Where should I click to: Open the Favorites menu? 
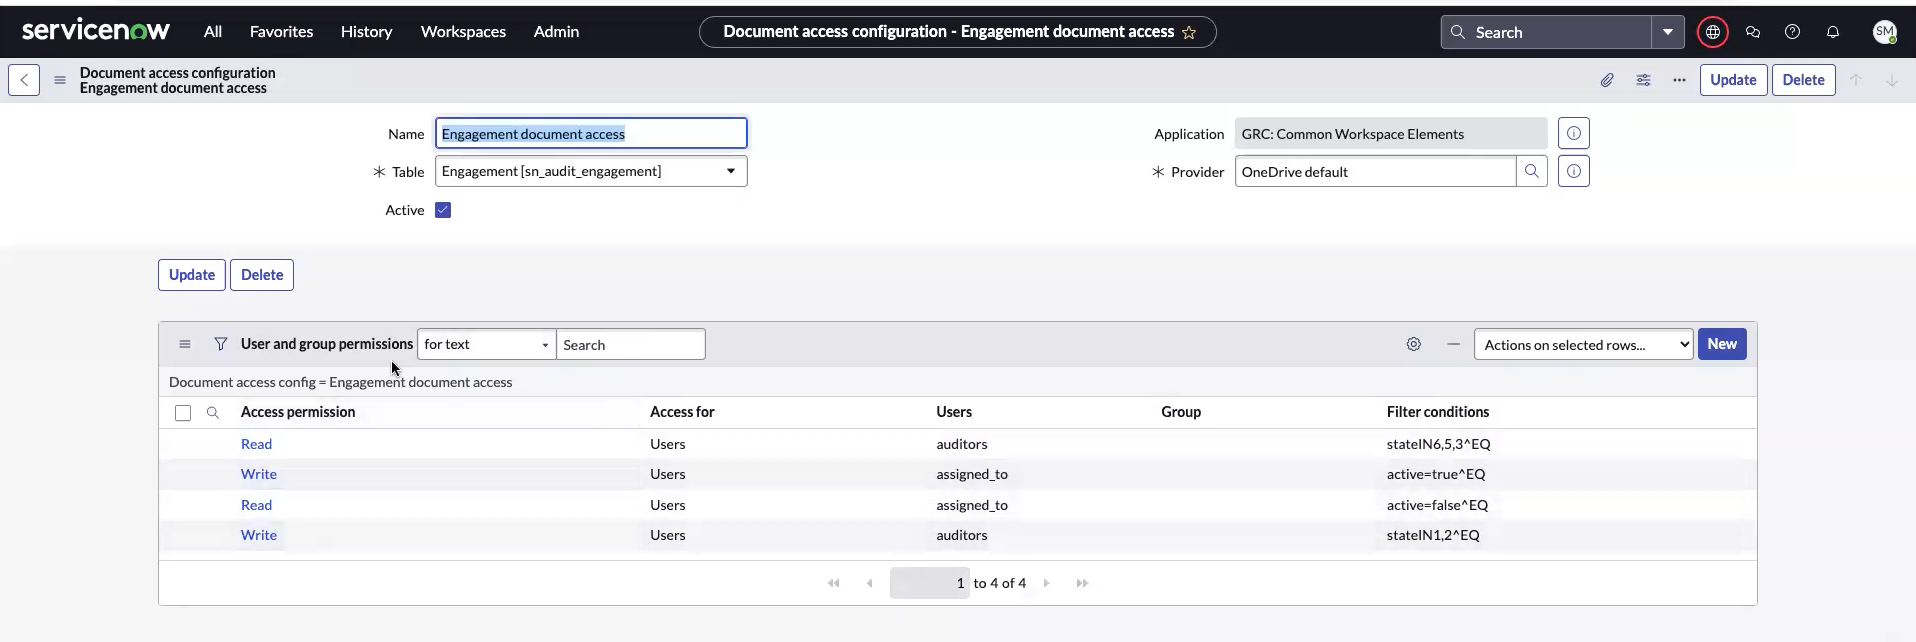281,32
